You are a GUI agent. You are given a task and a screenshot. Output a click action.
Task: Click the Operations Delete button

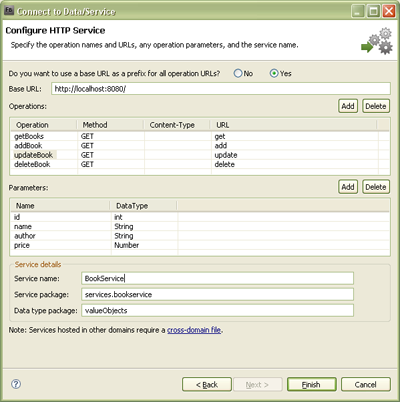[x=376, y=106]
